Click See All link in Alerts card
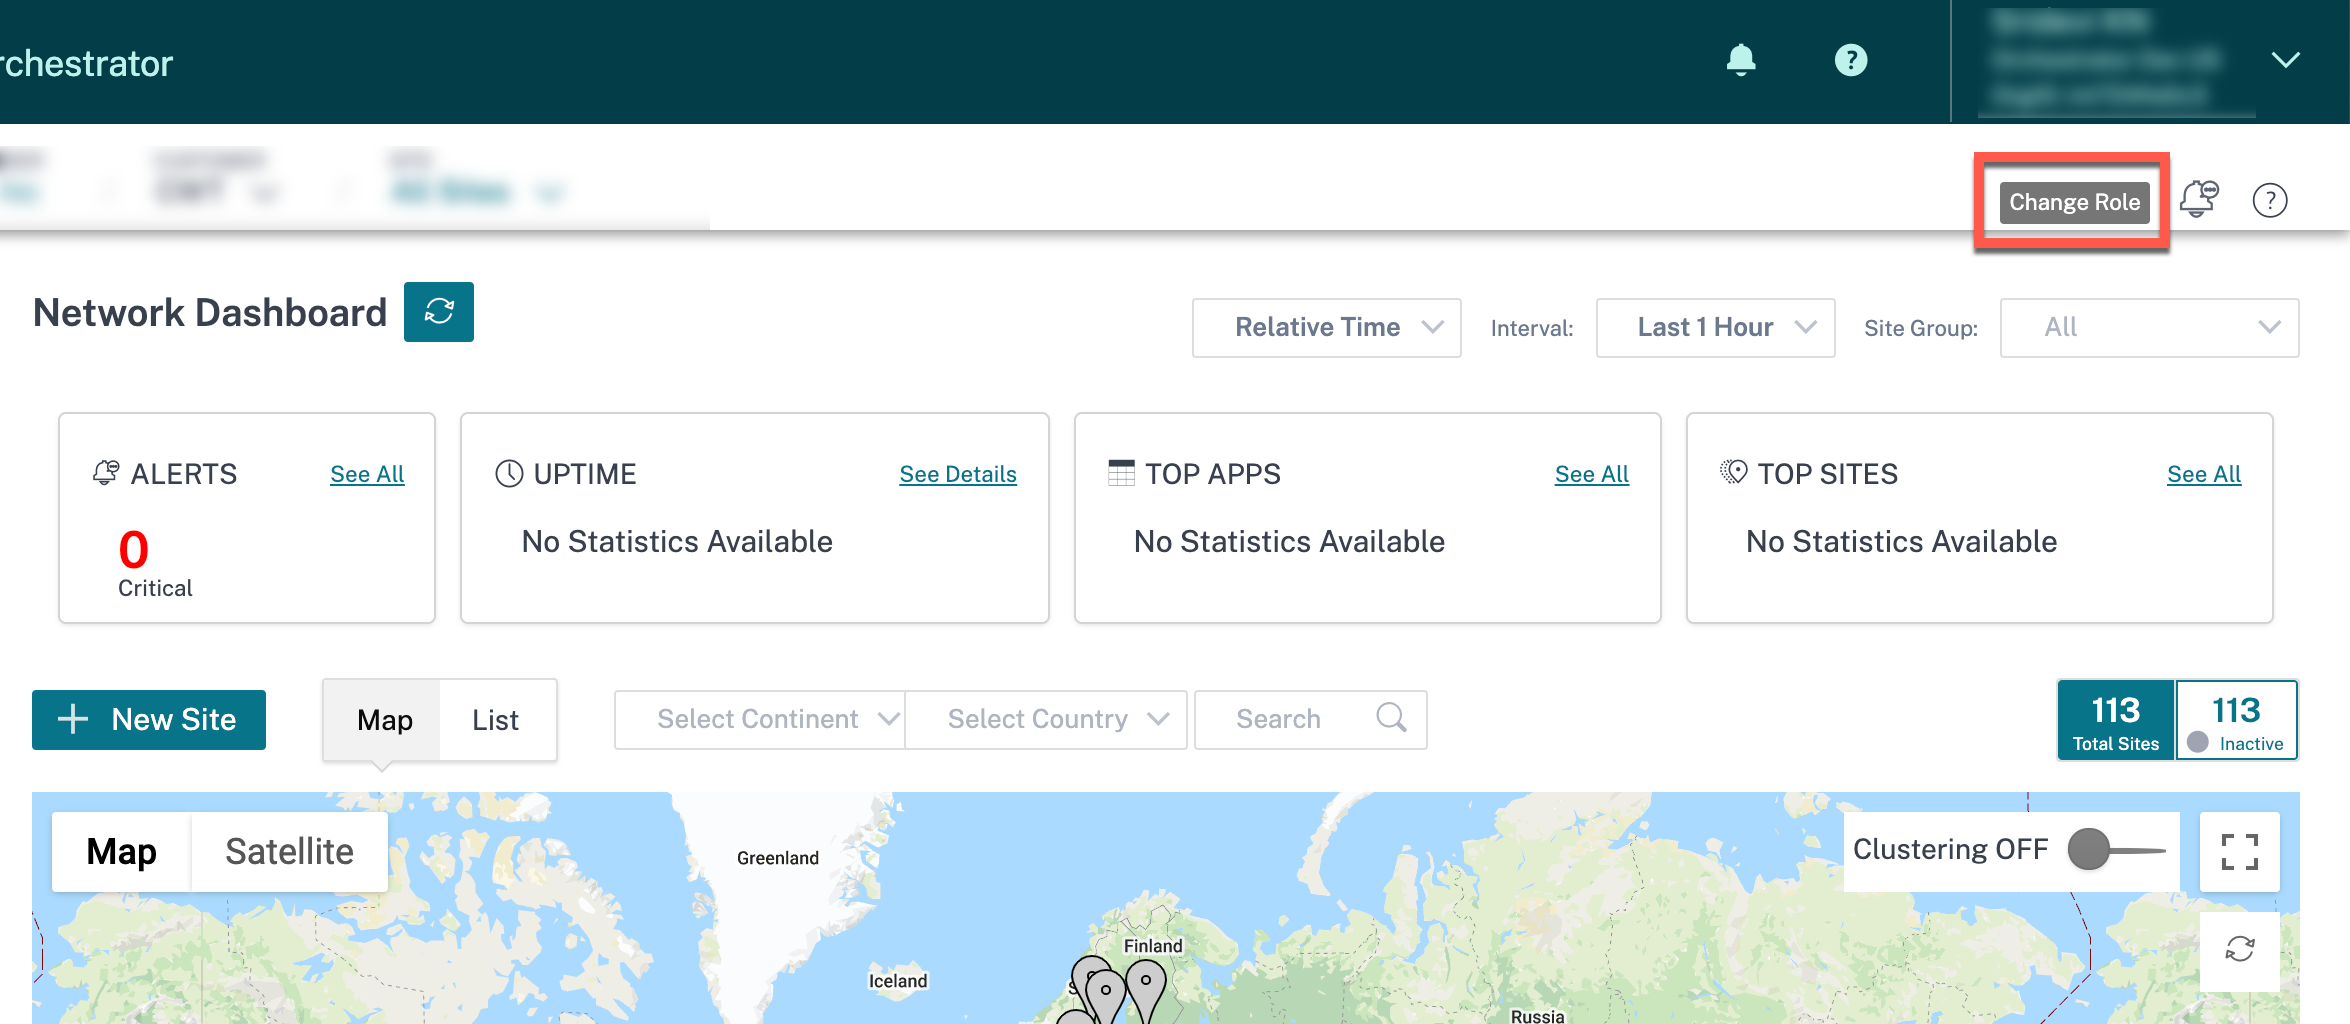The height and width of the screenshot is (1024, 2350). point(367,474)
